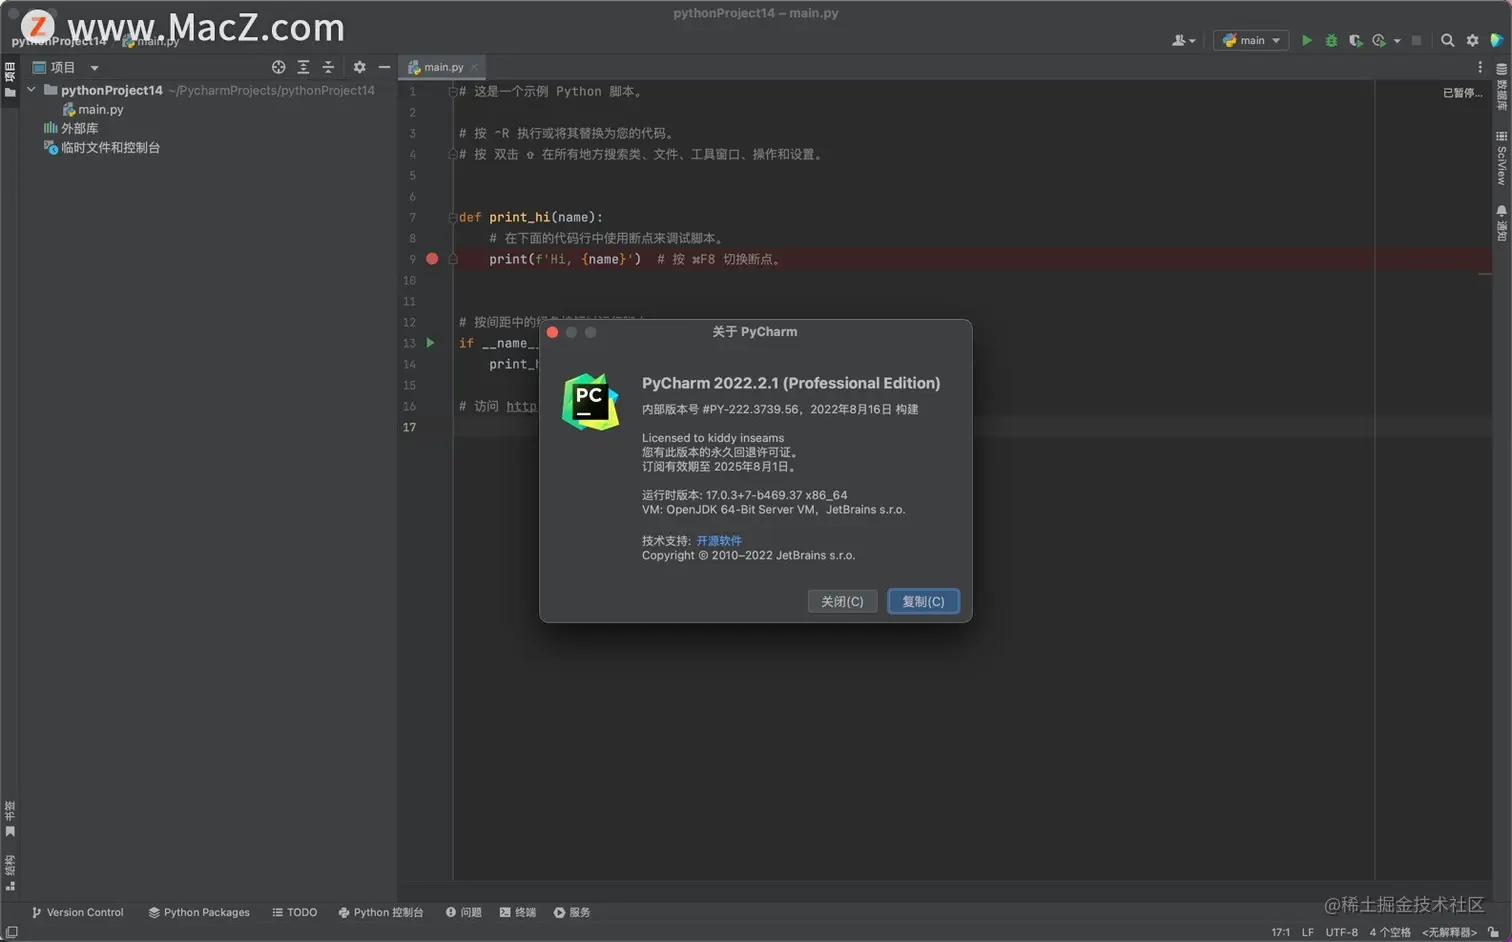
Task: Click the select opened file crosshair icon
Action: pyautogui.click(x=278, y=67)
